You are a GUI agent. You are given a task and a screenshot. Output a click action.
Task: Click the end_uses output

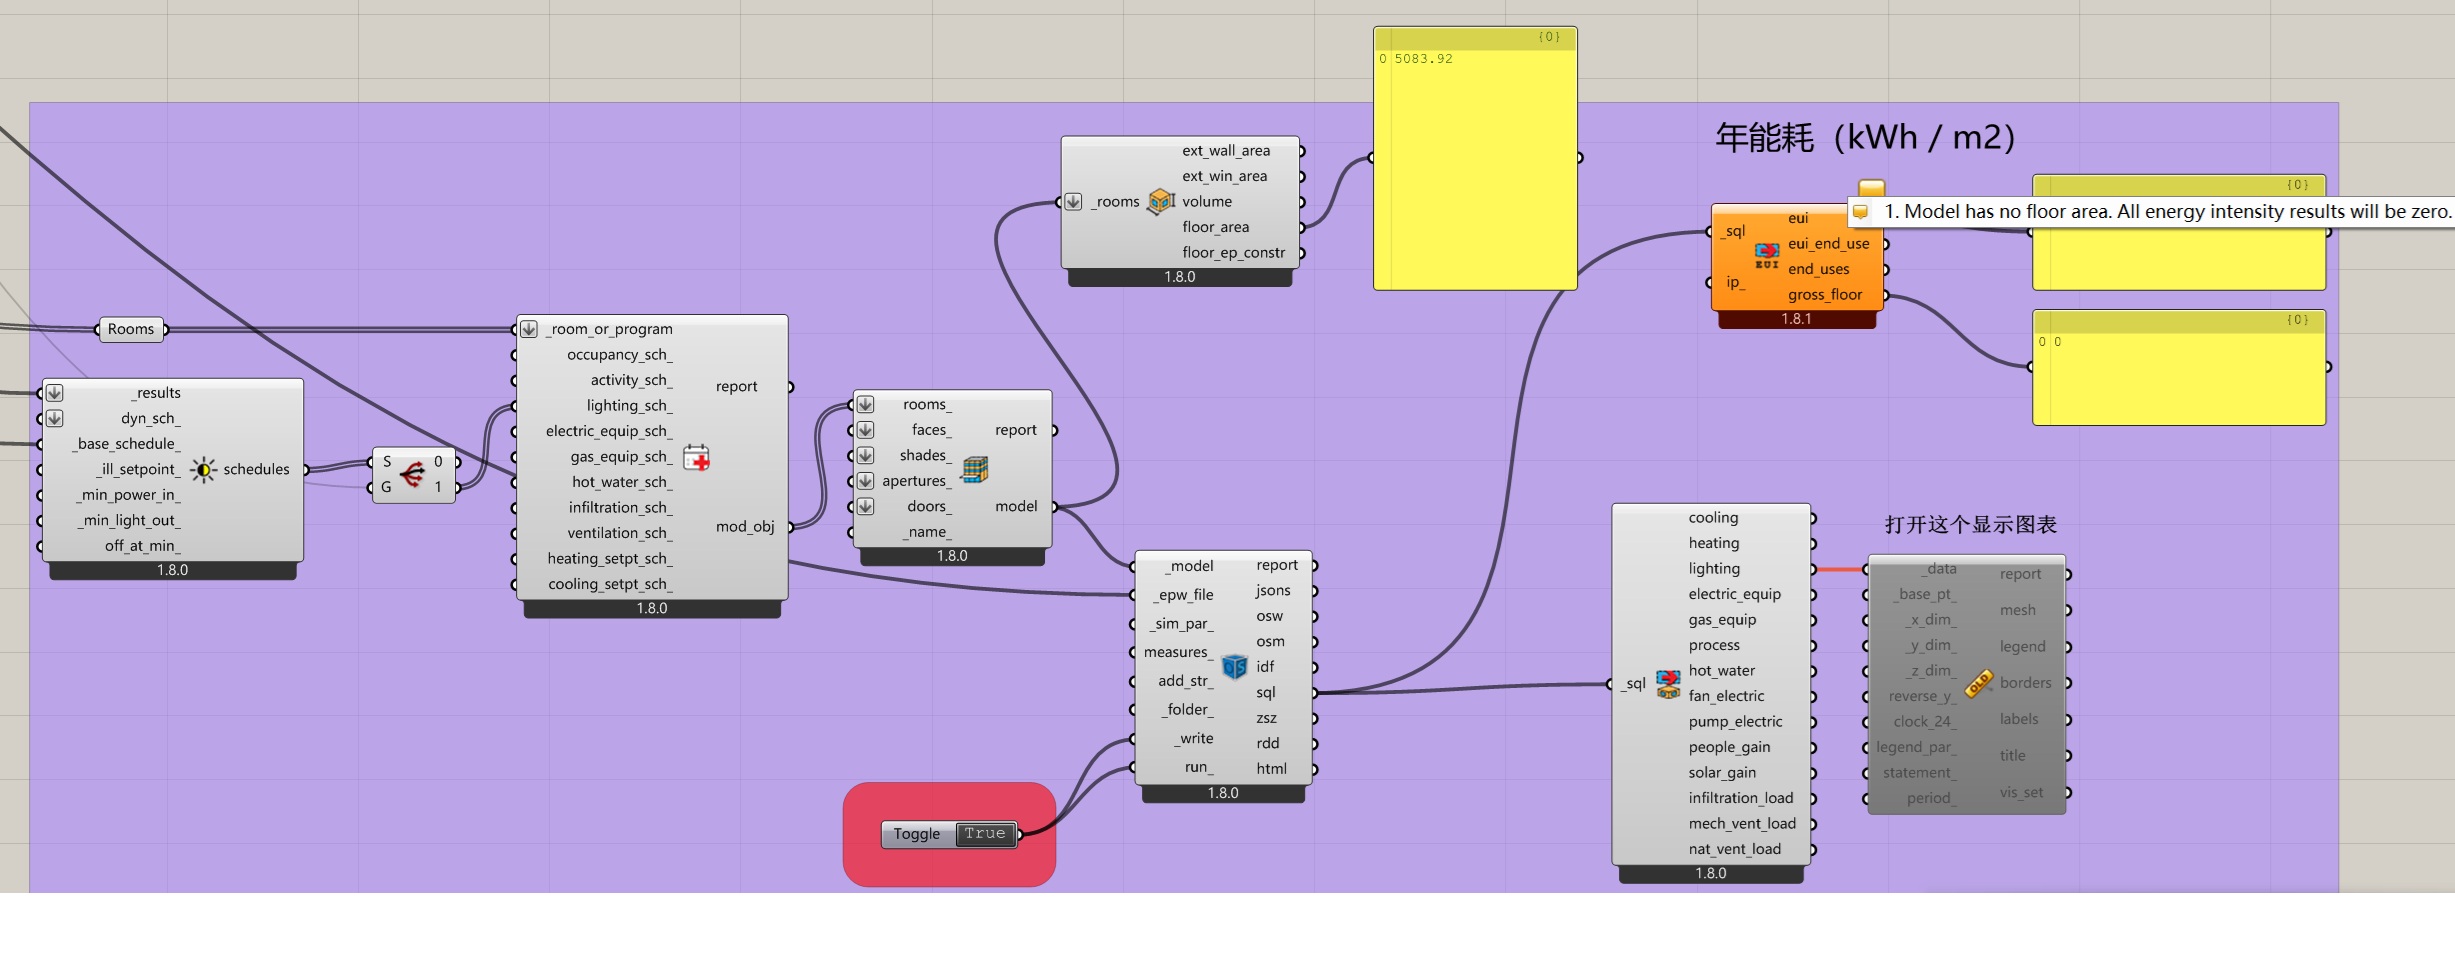1819,269
